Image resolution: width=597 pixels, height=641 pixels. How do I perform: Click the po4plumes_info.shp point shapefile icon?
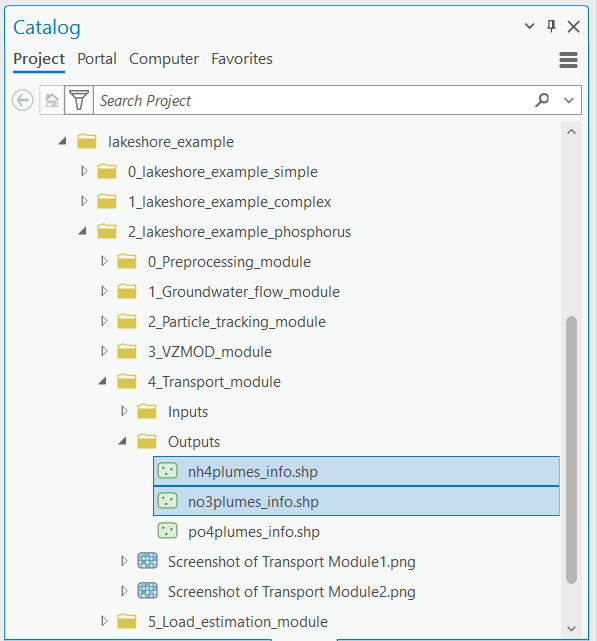(x=168, y=531)
